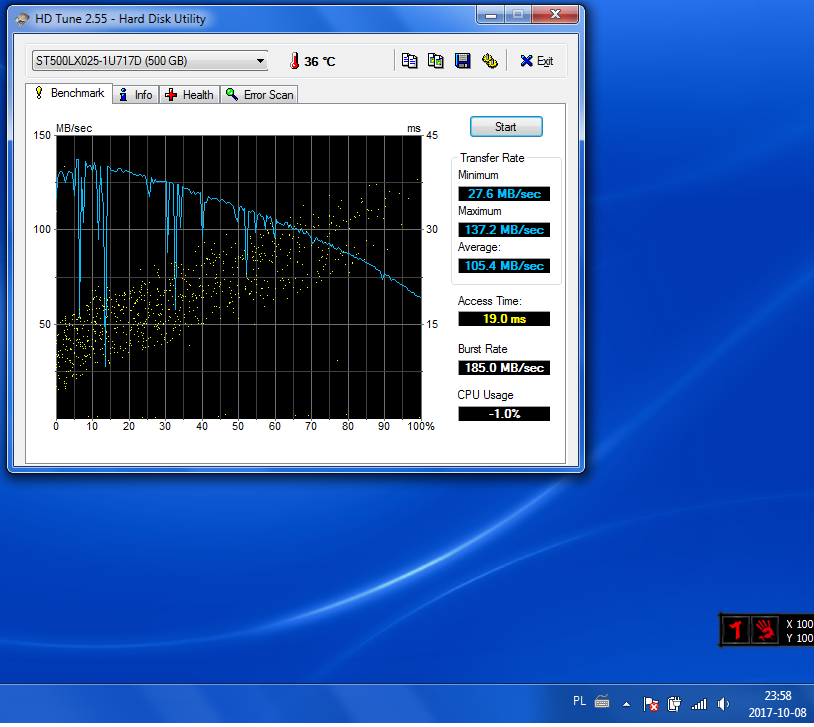Image resolution: width=814 pixels, height=727 pixels.
Task: Click the red hand icon on desktop widget
Action: (x=765, y=630)
